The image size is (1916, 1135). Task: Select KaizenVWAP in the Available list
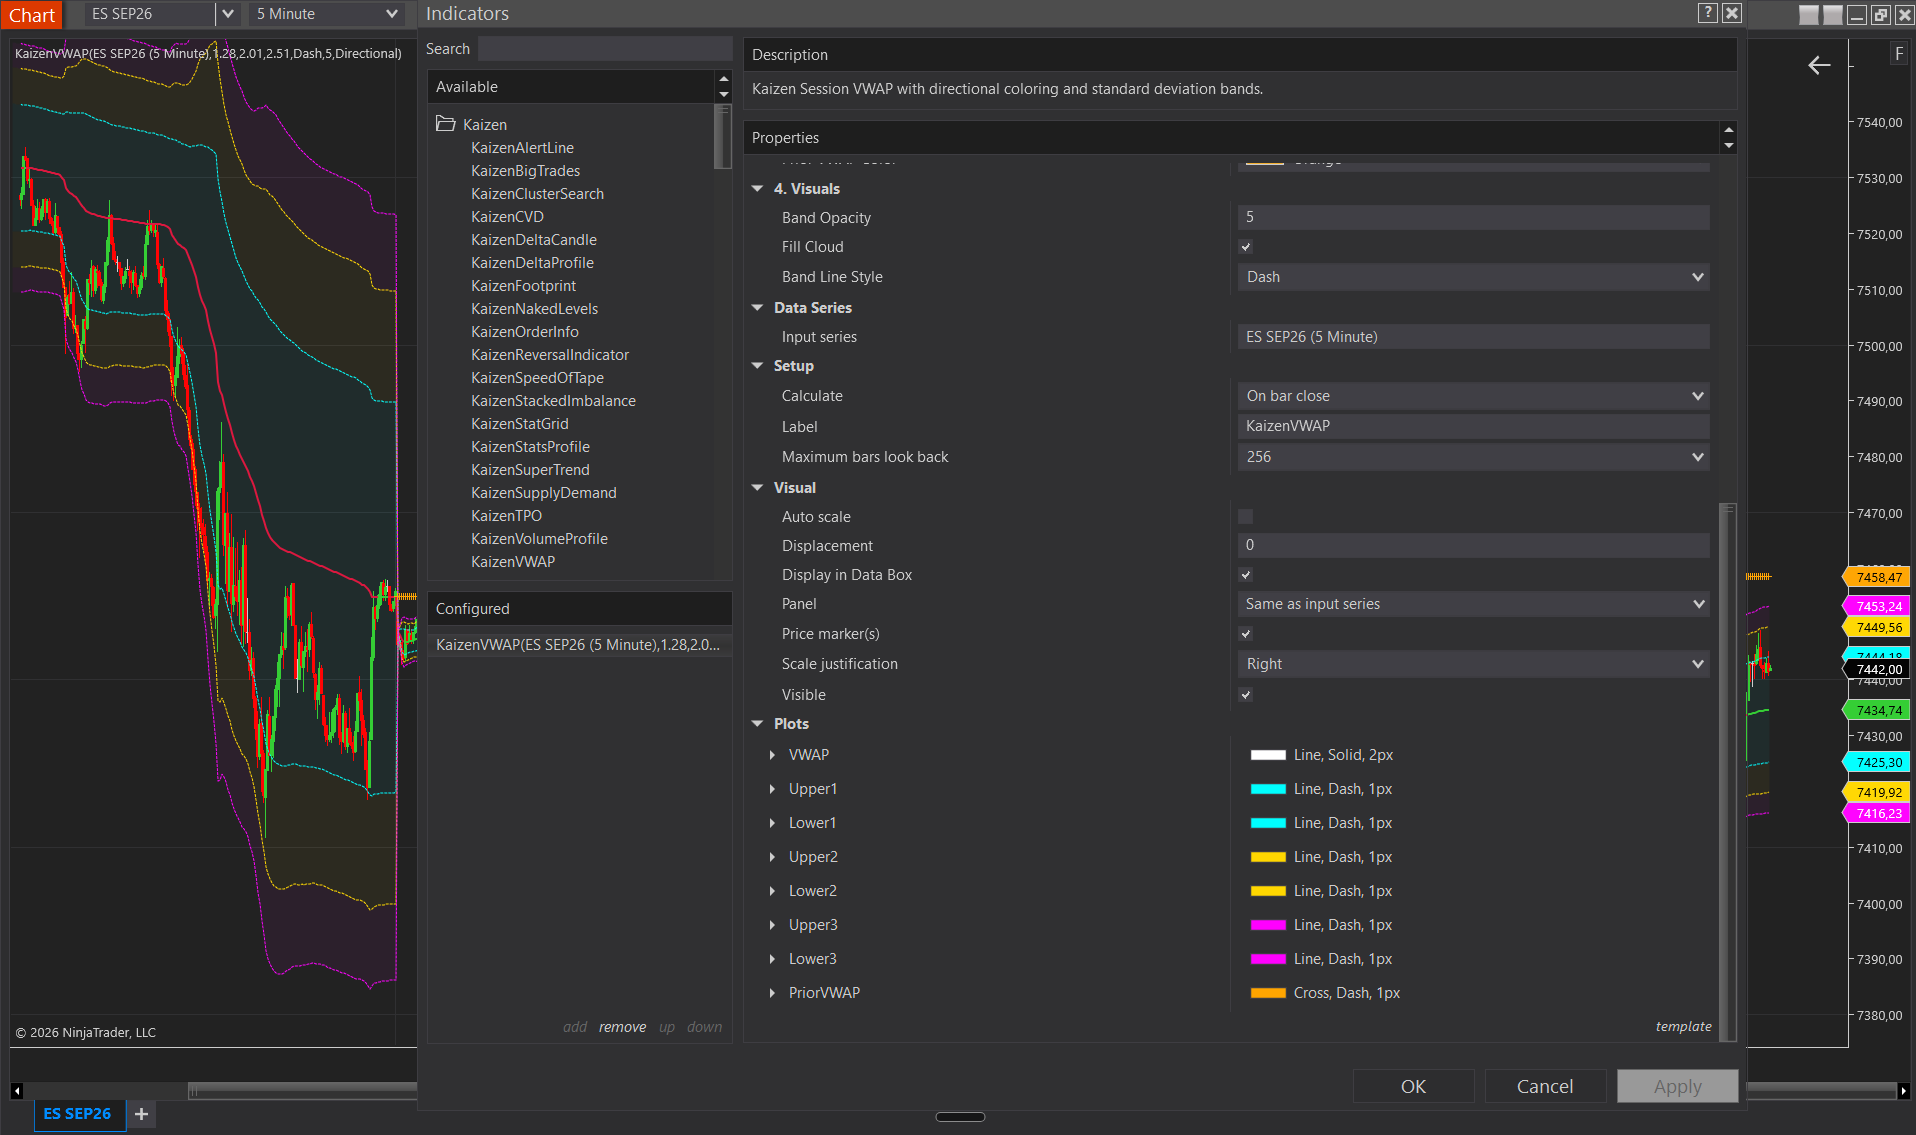click(513, 562)
